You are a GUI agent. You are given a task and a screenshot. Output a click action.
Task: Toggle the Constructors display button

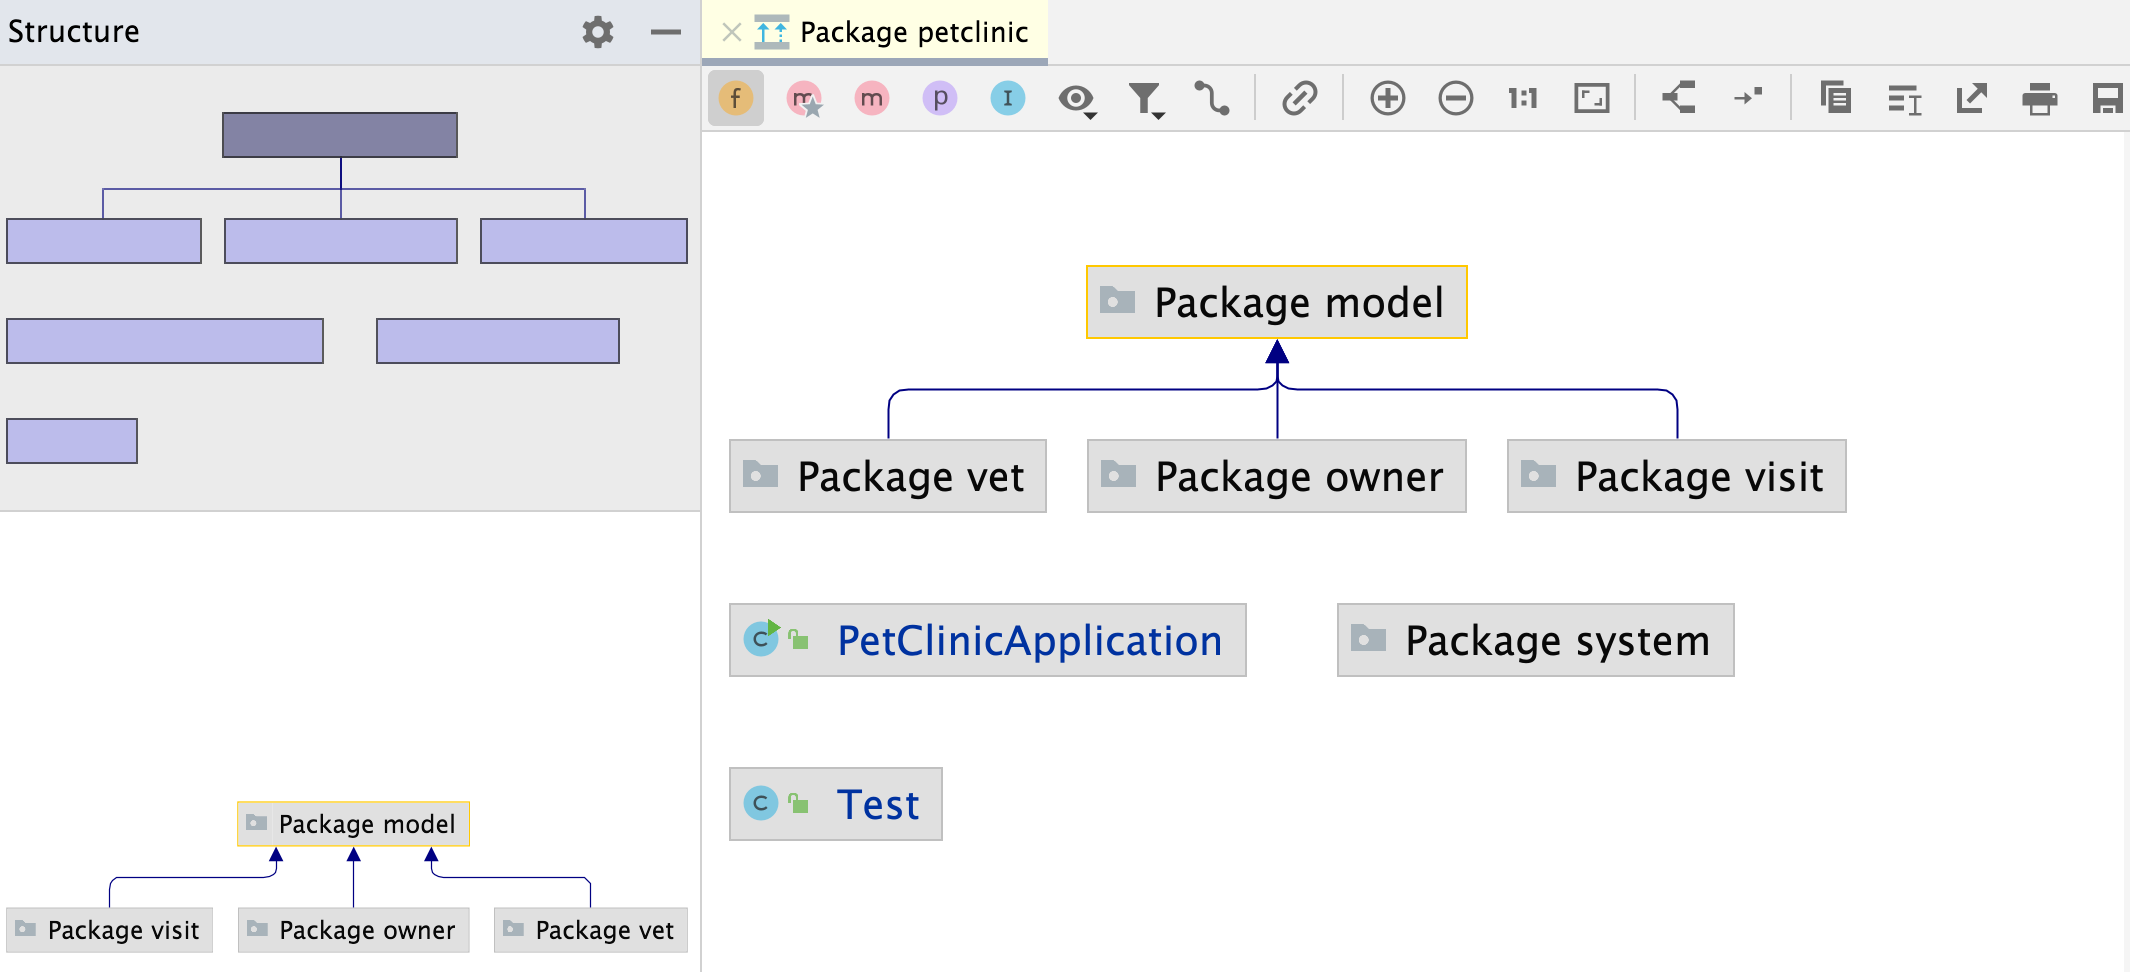coord(804,98)
